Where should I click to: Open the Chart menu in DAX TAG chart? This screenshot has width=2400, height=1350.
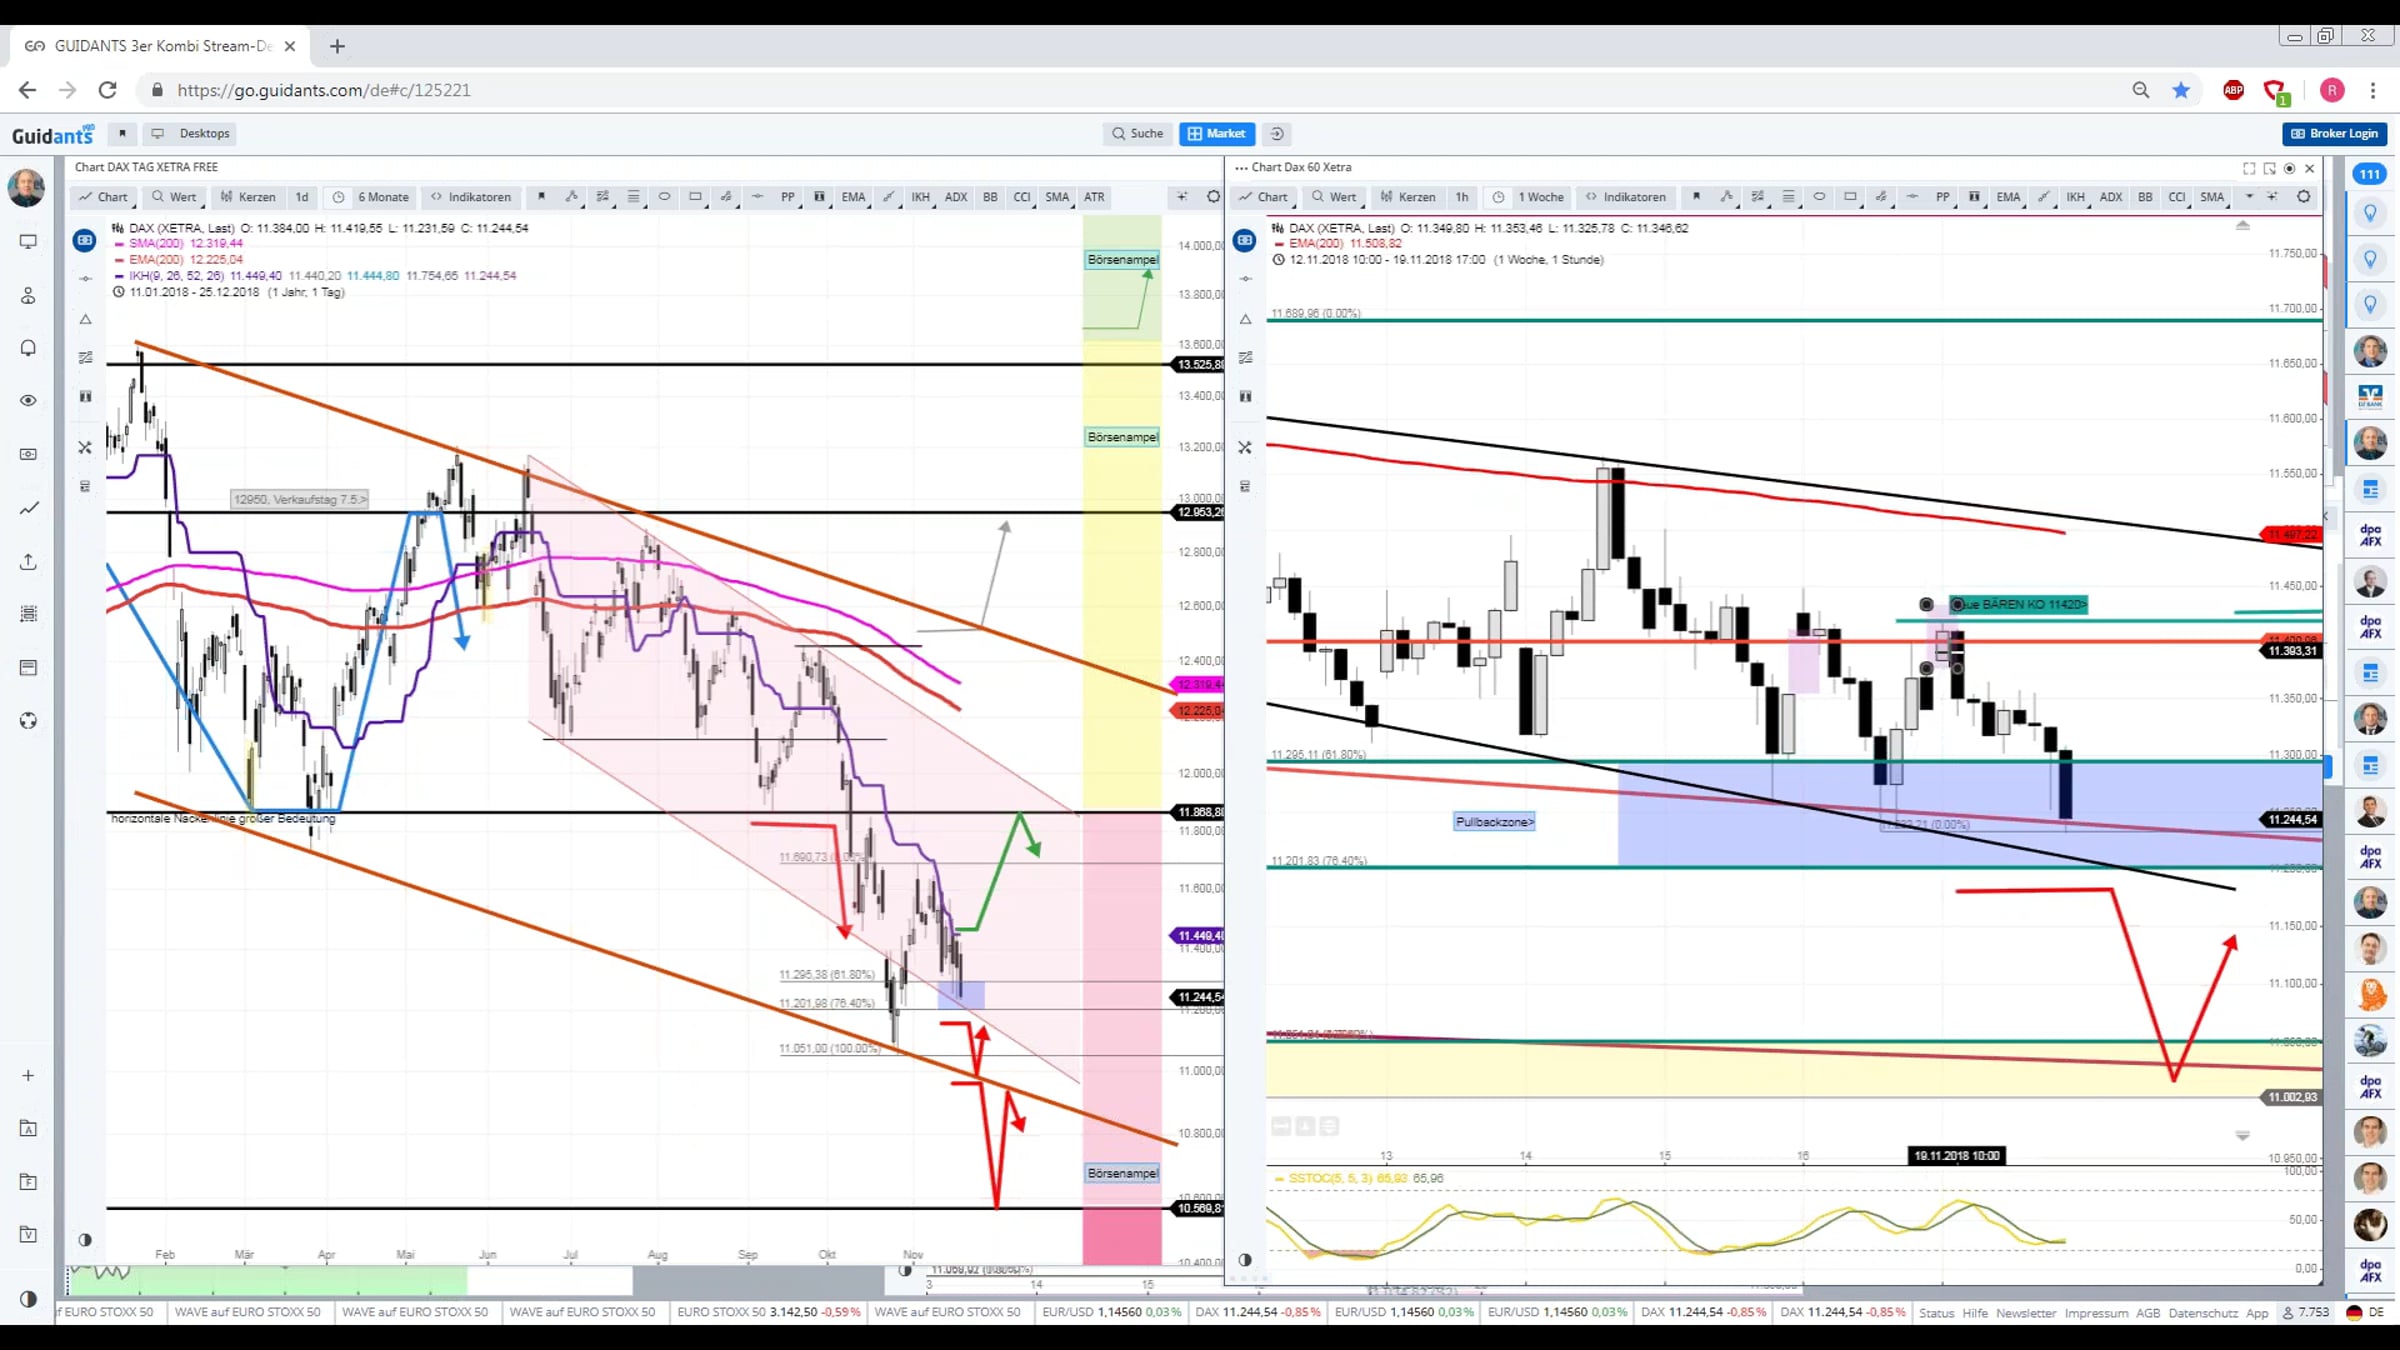click(x=104, y=197)
